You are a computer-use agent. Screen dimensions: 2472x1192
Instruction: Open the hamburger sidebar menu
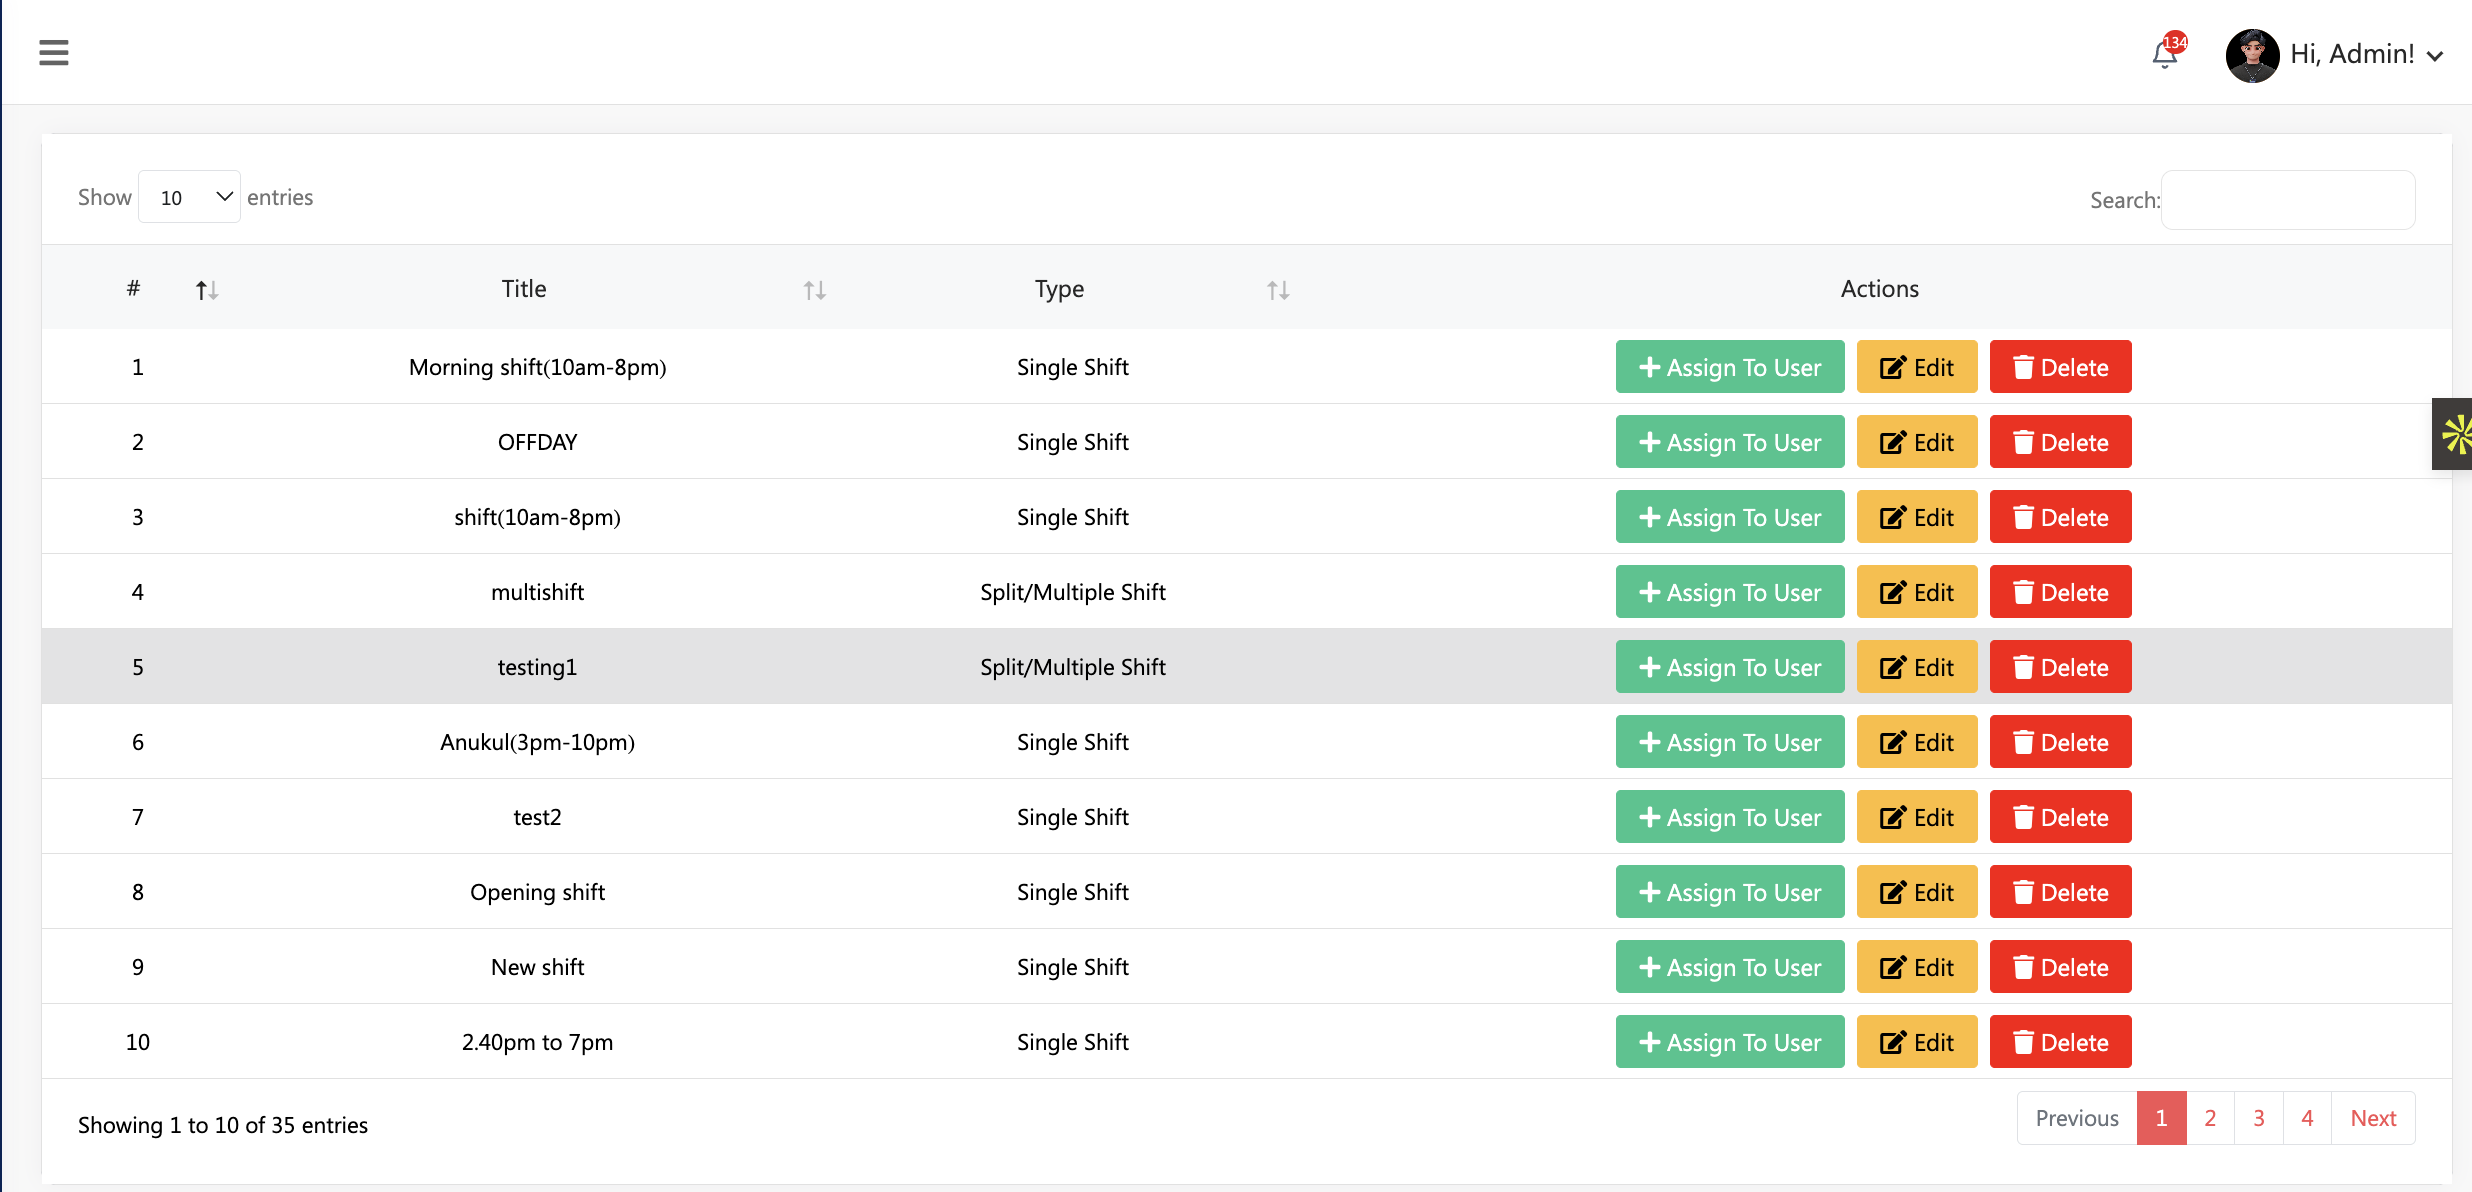(x=54, y=52)
